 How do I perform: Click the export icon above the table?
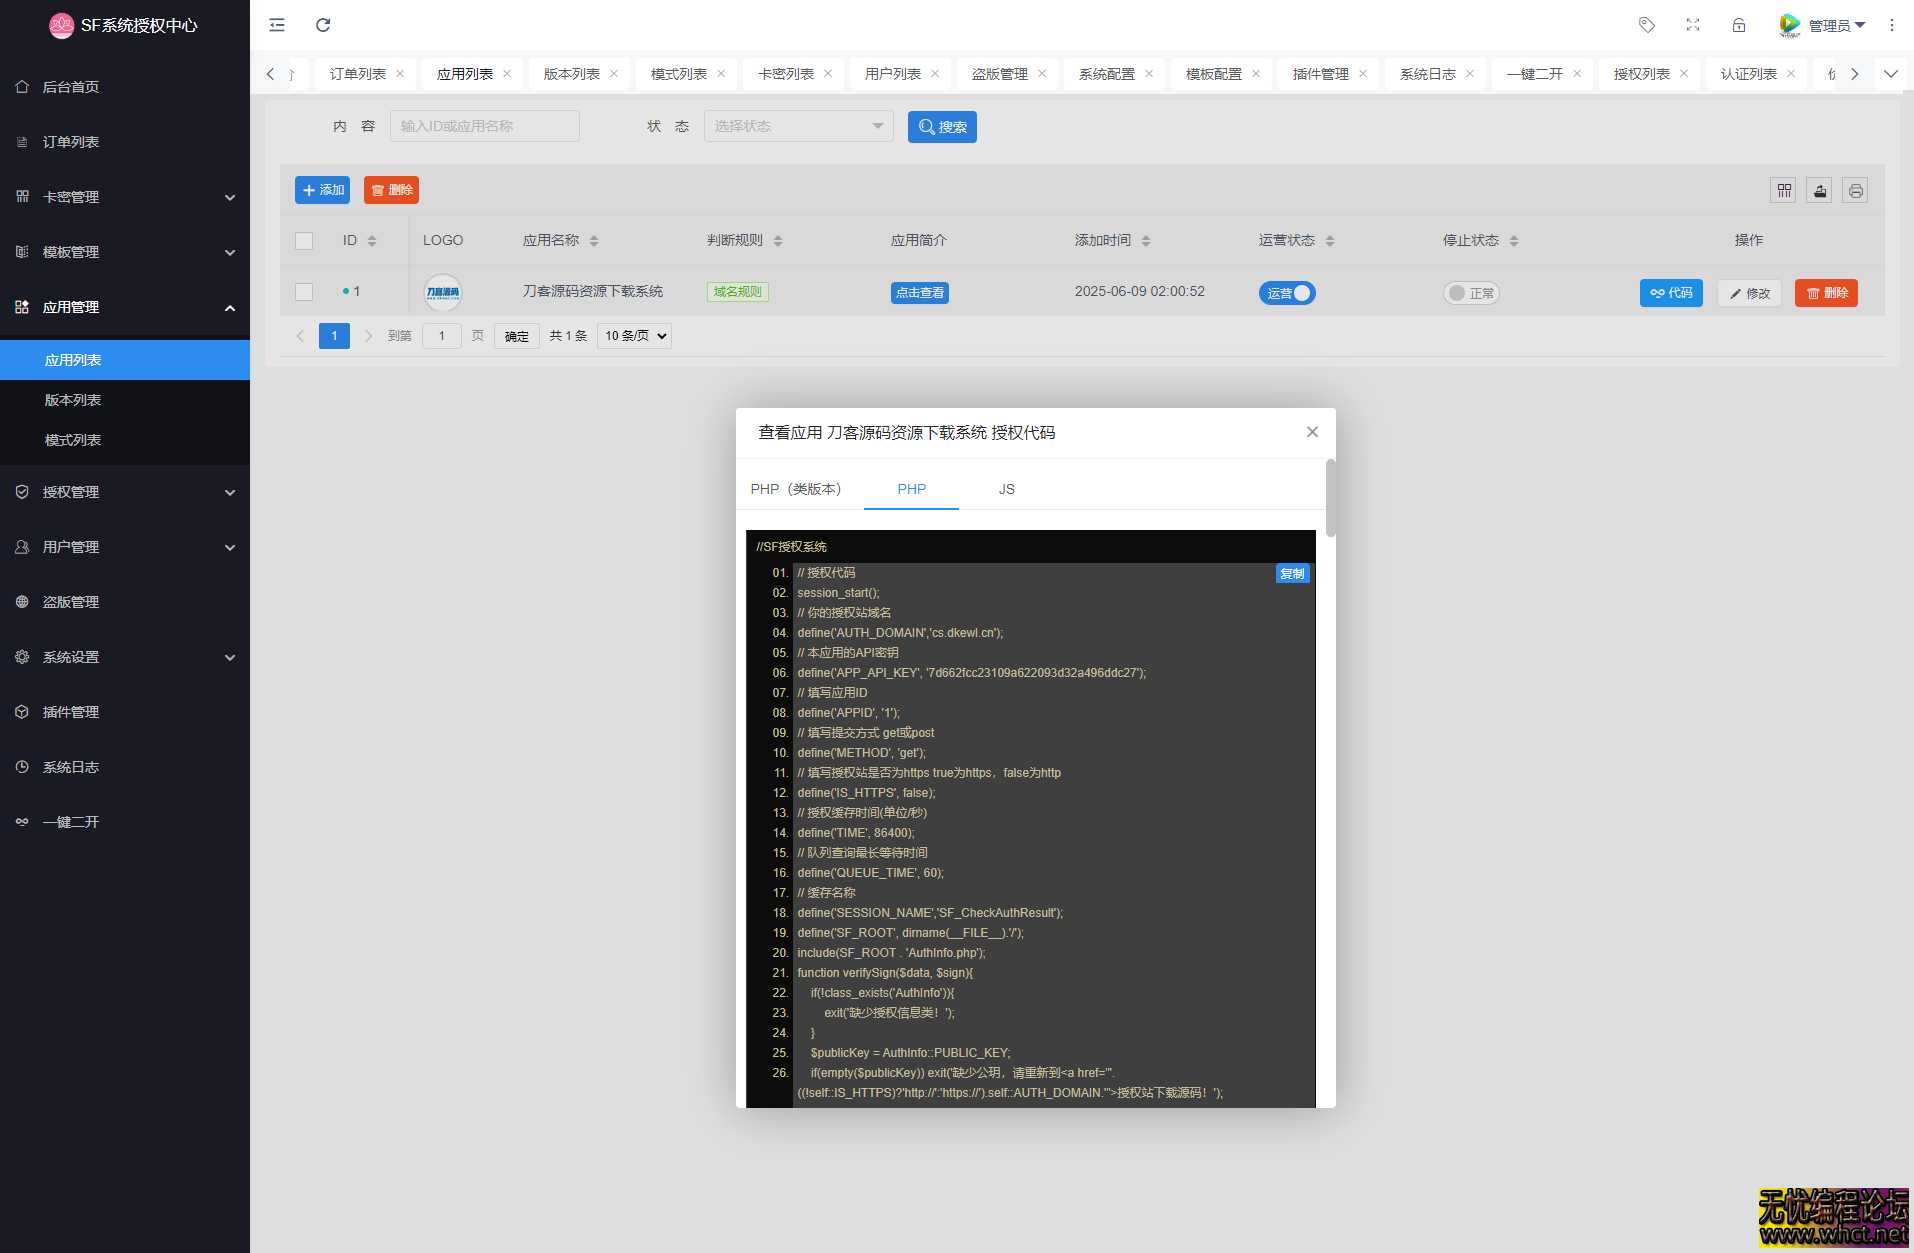(x=1820, y=191)
